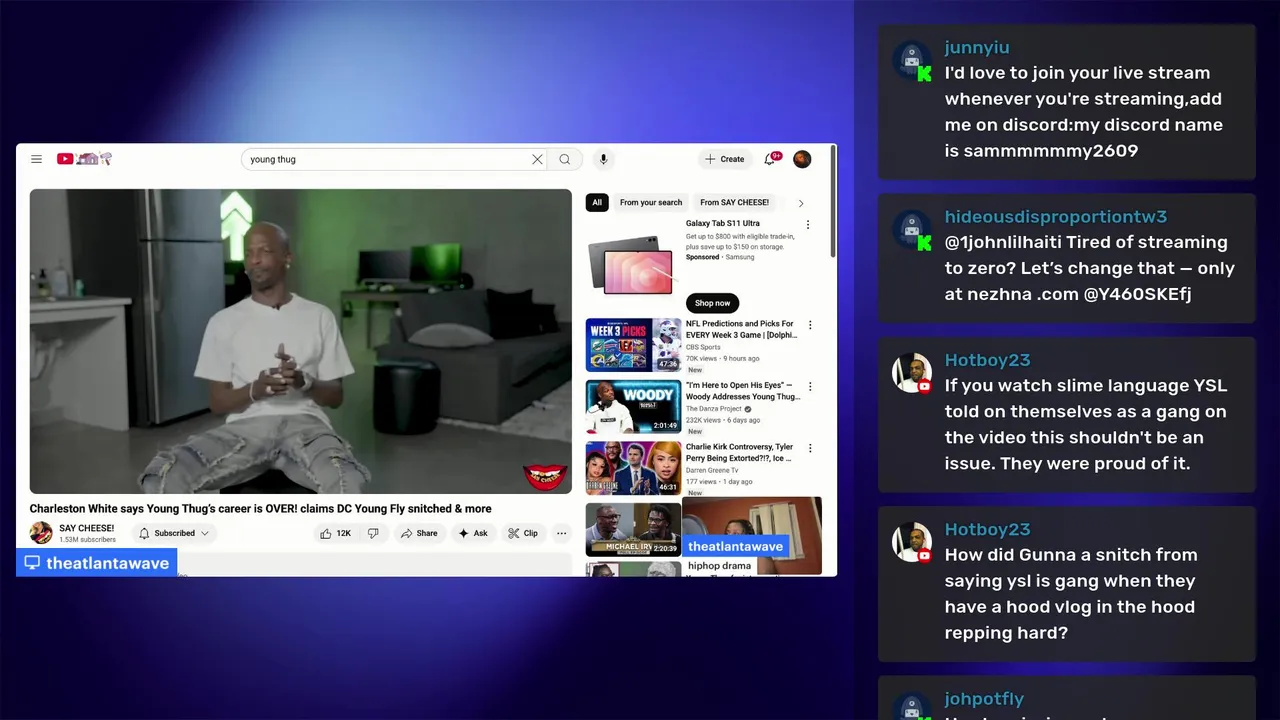The height and width of the screenshot is (720, 1280).
Task: Open the account avatar menu
Action: pos(802,159)
